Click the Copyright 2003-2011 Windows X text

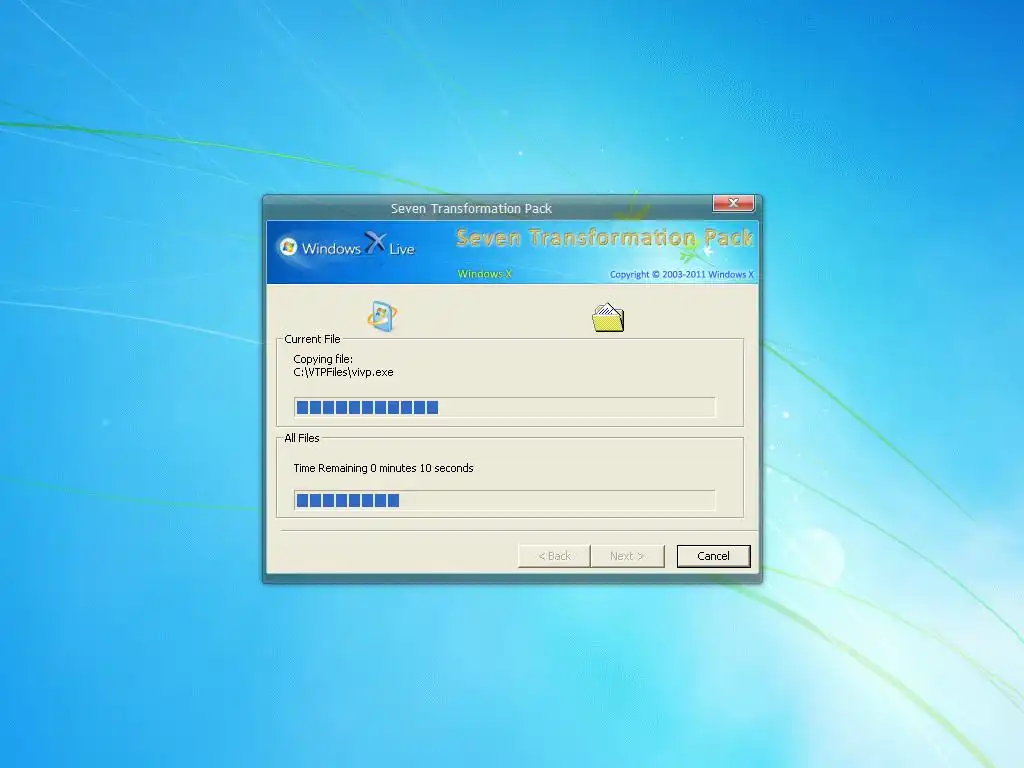[681, 274]
